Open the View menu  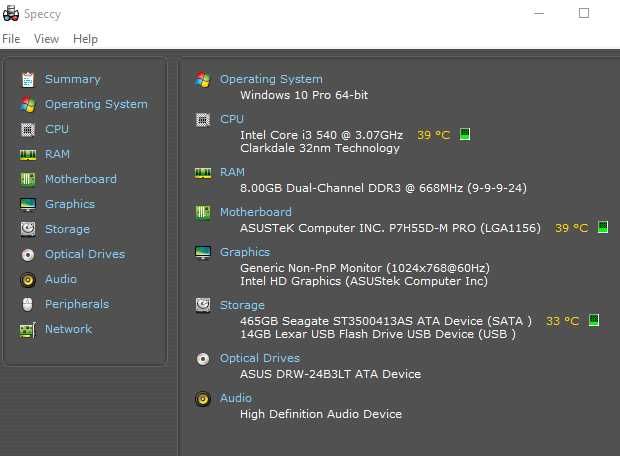tap(46, 39)
